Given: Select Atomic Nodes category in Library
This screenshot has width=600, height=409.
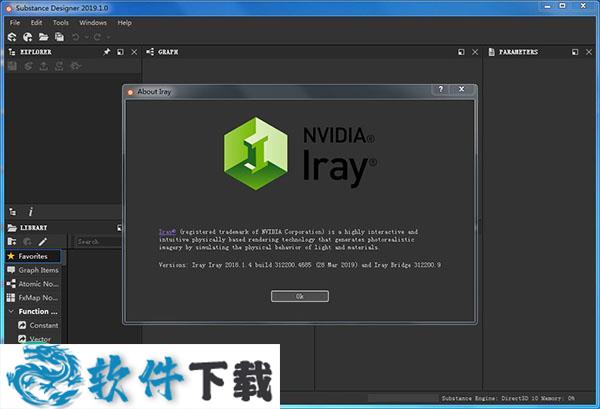Looking at the screenshot, I should point(33,284).
